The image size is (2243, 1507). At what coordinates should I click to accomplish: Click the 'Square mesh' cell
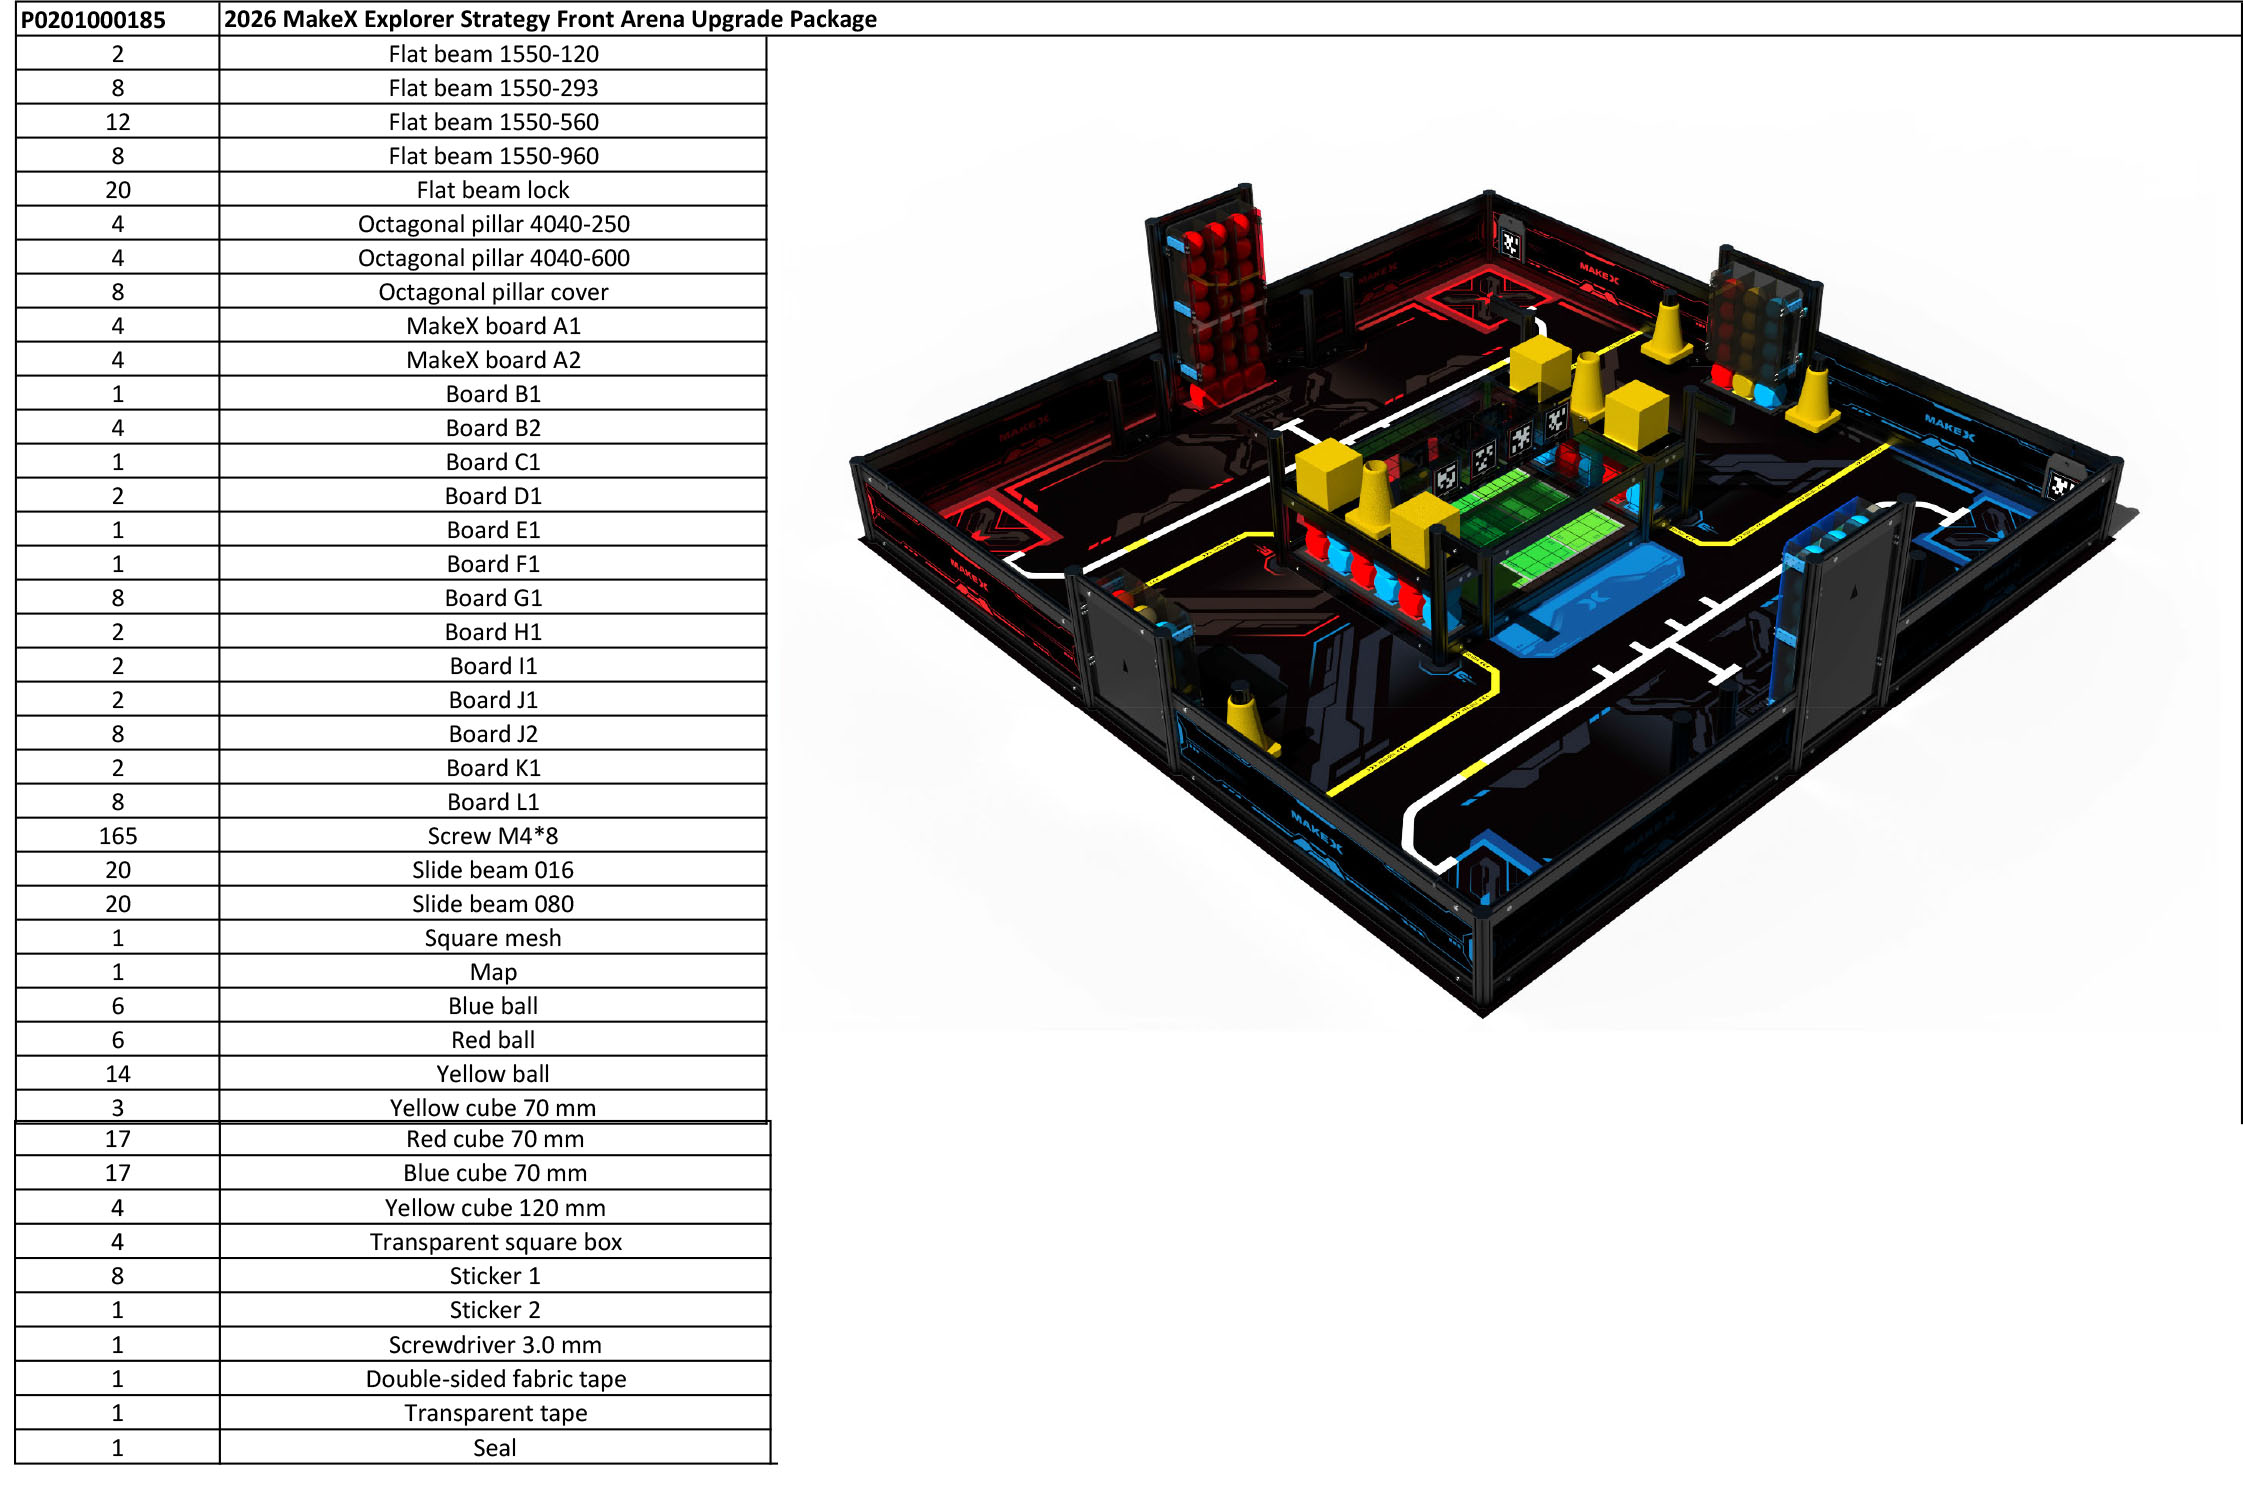pos(493,938)
